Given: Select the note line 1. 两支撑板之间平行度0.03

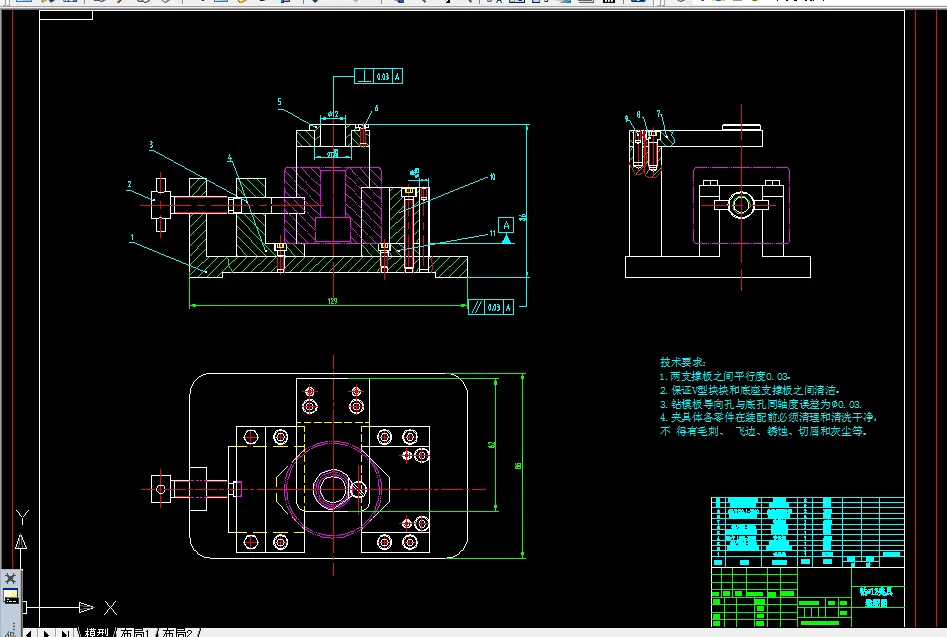Looking at the screenshot, I should (725, 376).
